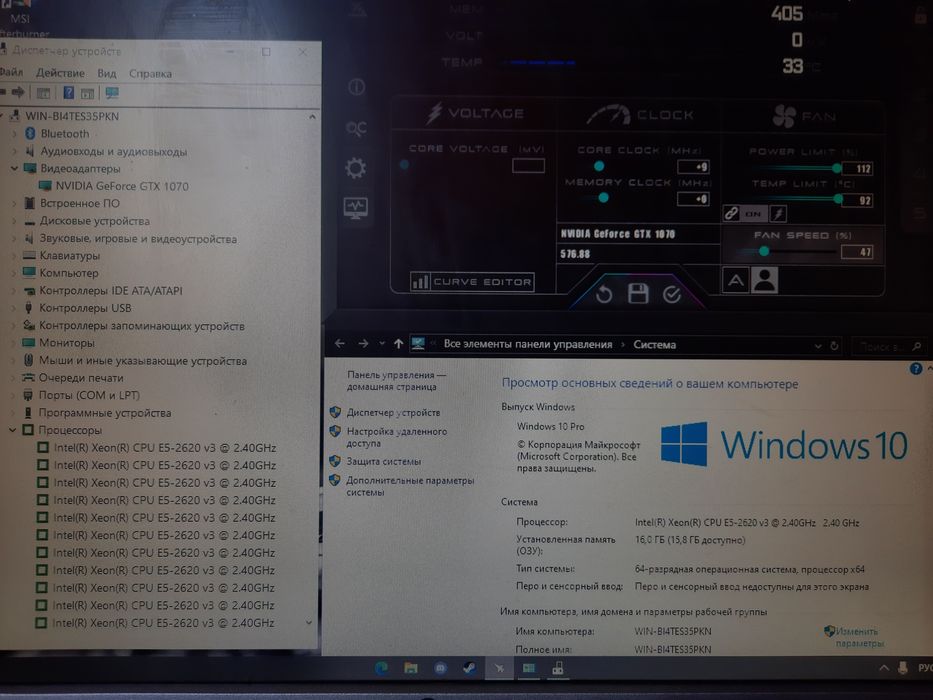Open the Действие menu
The height and width of the screenshot is (700, 933).
point(60,73)
